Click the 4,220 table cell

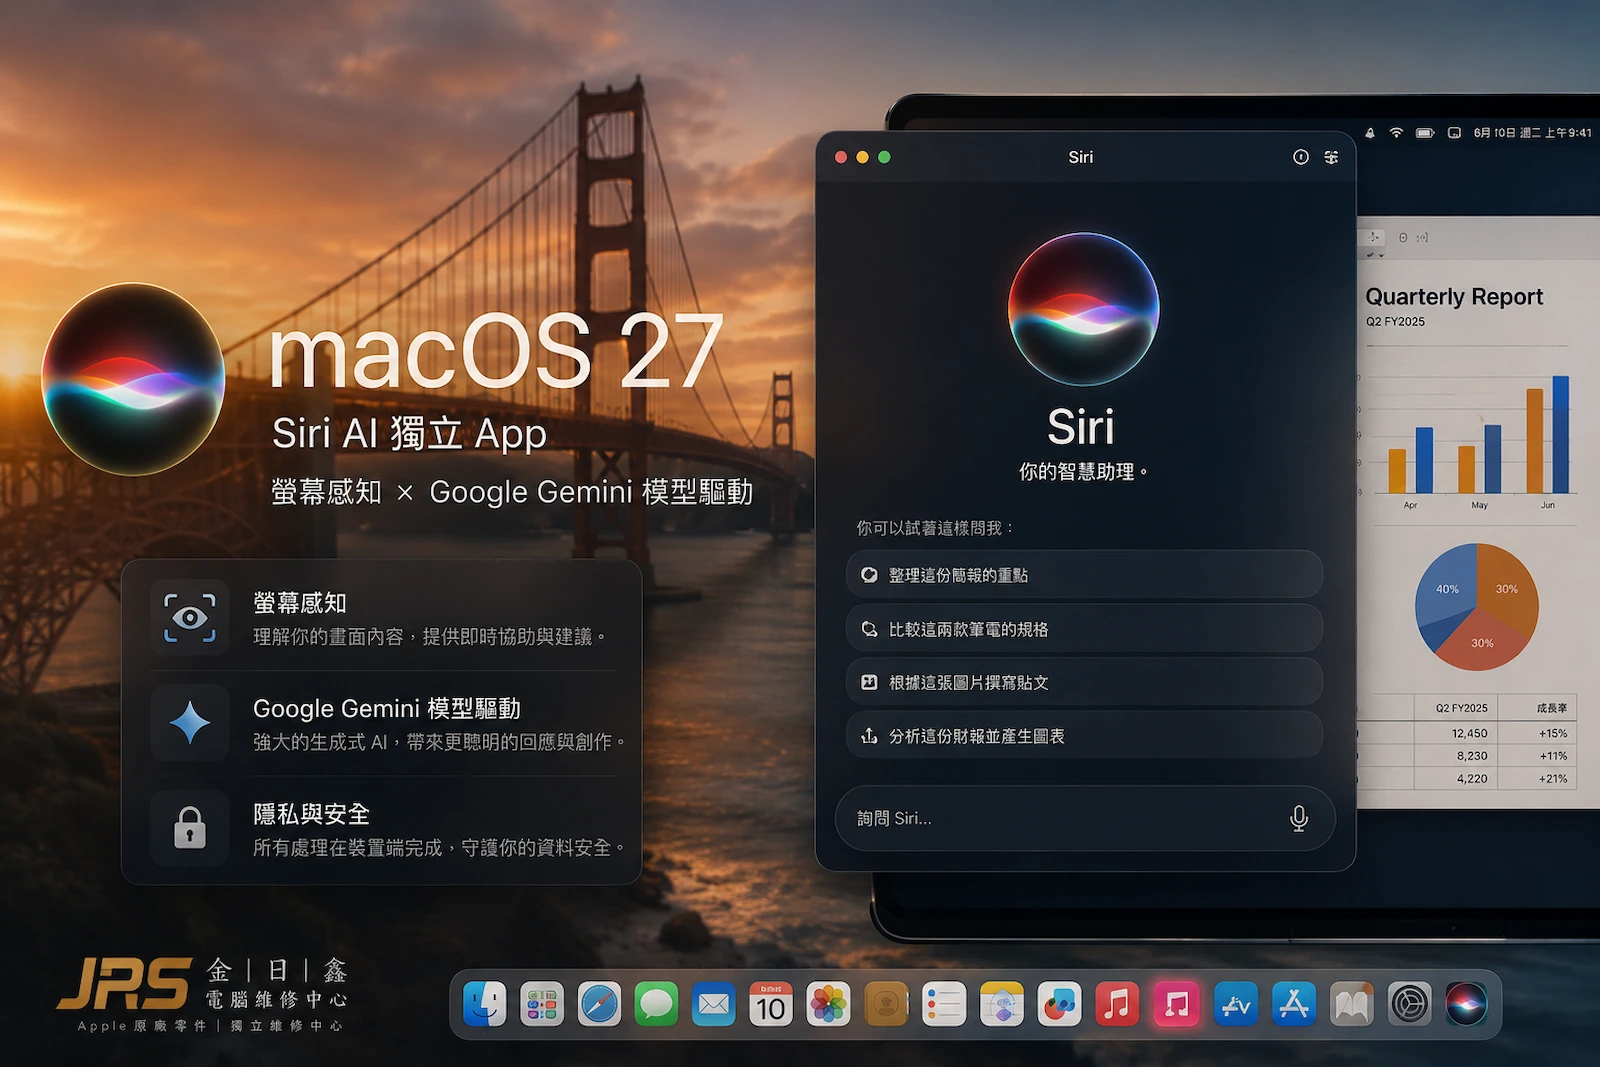click(x=1472, y=778)
